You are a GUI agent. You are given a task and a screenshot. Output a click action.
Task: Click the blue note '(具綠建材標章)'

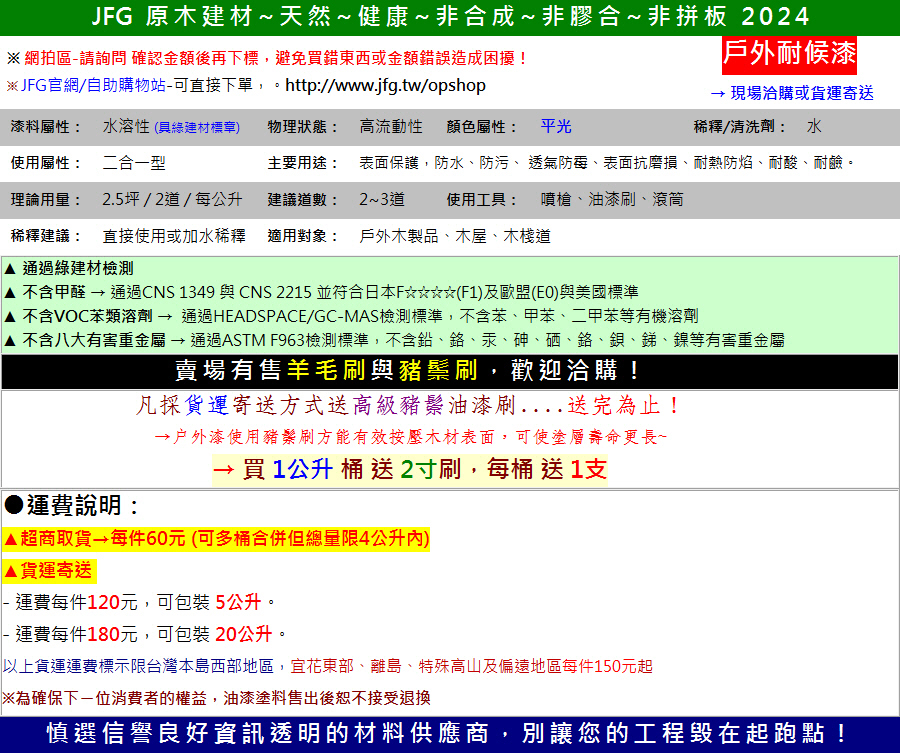[197, 127]
